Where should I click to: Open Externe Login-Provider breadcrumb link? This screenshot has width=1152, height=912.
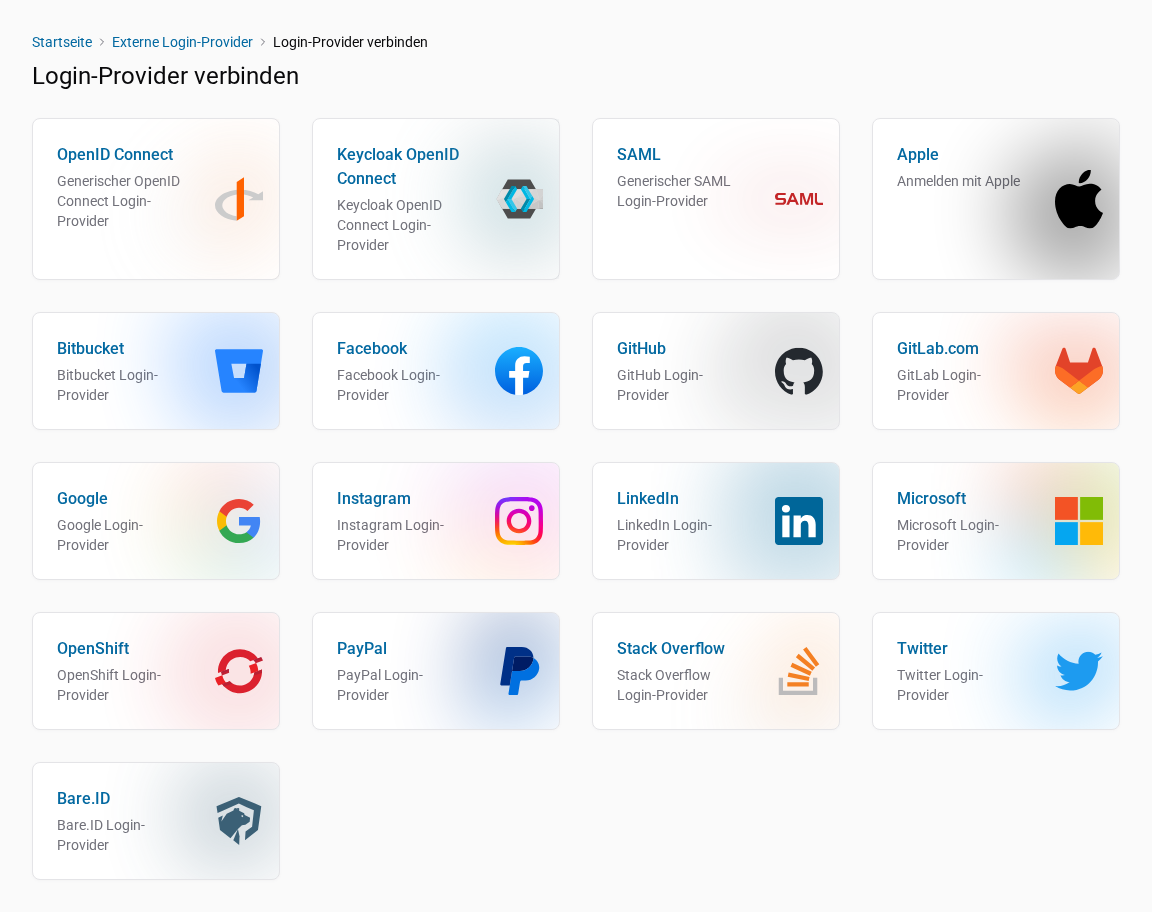pyautogui.click(x=182, y=42)
